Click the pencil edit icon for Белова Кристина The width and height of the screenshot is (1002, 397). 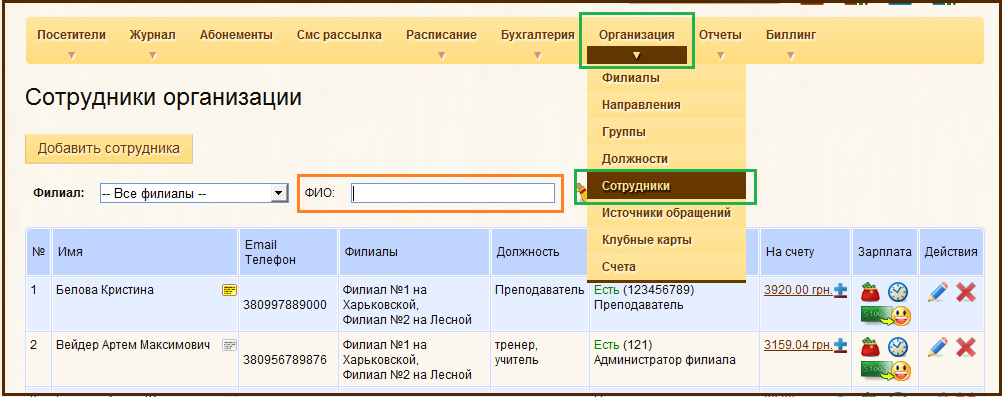coord(937,292)
